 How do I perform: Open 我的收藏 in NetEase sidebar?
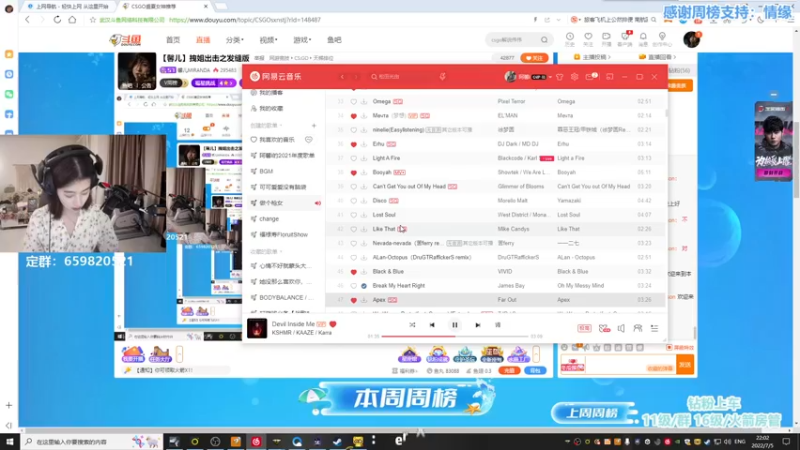point(271,109)
